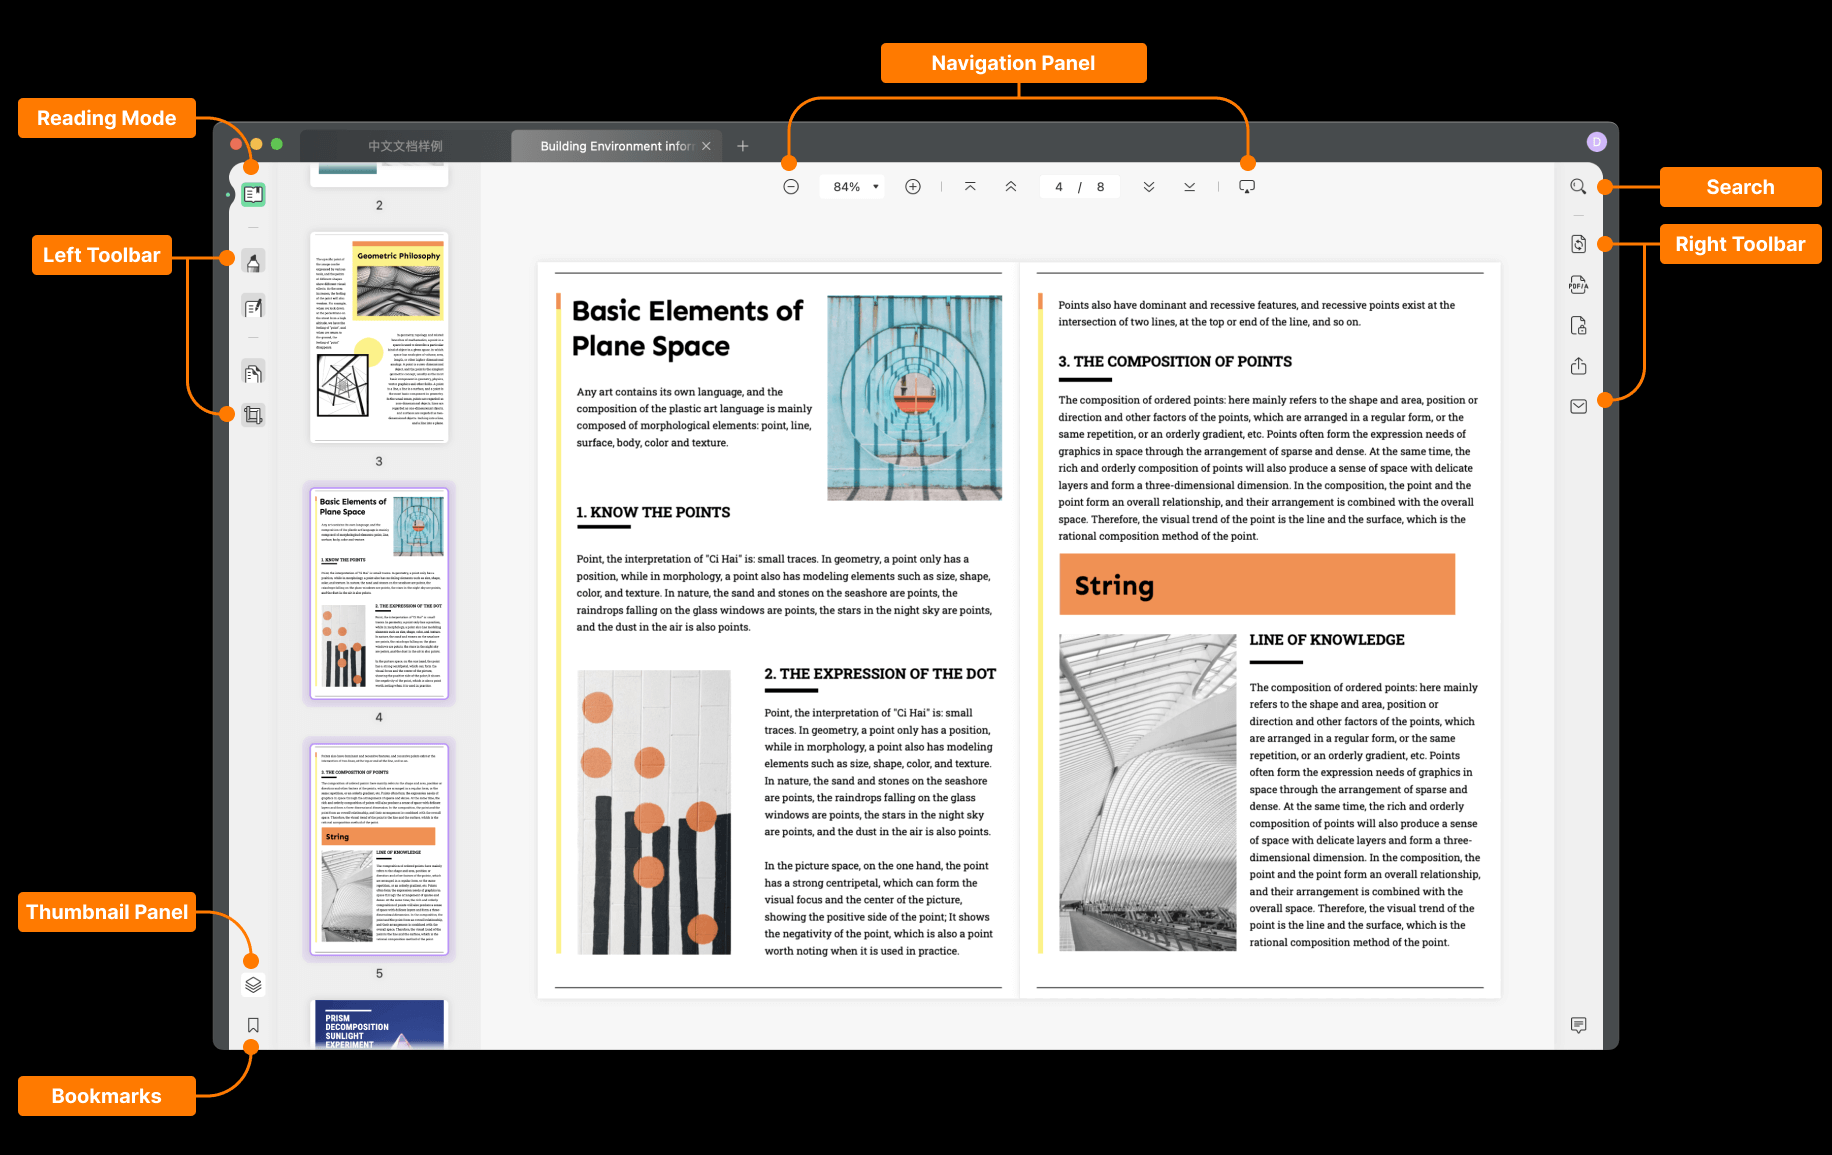Send file by email icon
Image resolution: width=1832 pixels, height=1155 pixels.
(1578, 406)
